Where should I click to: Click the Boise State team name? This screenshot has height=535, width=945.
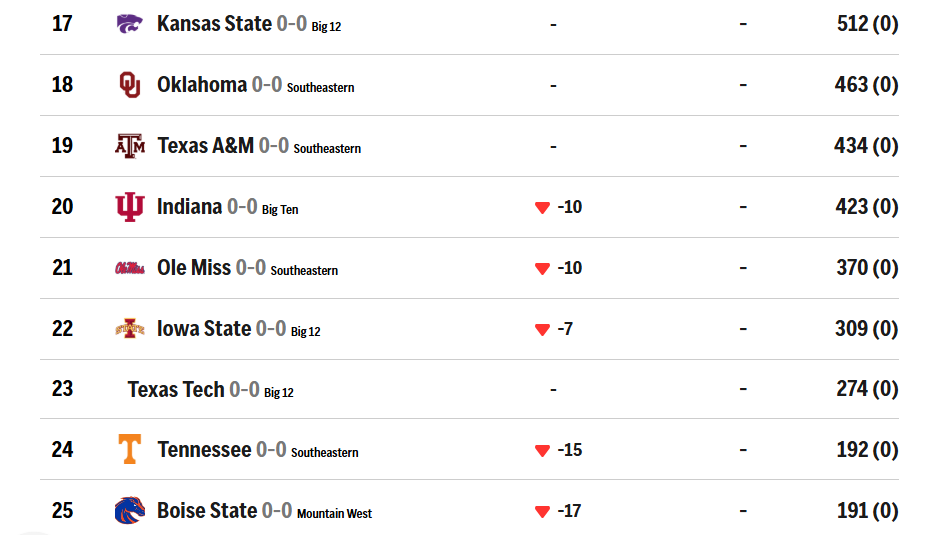point(207,510)
